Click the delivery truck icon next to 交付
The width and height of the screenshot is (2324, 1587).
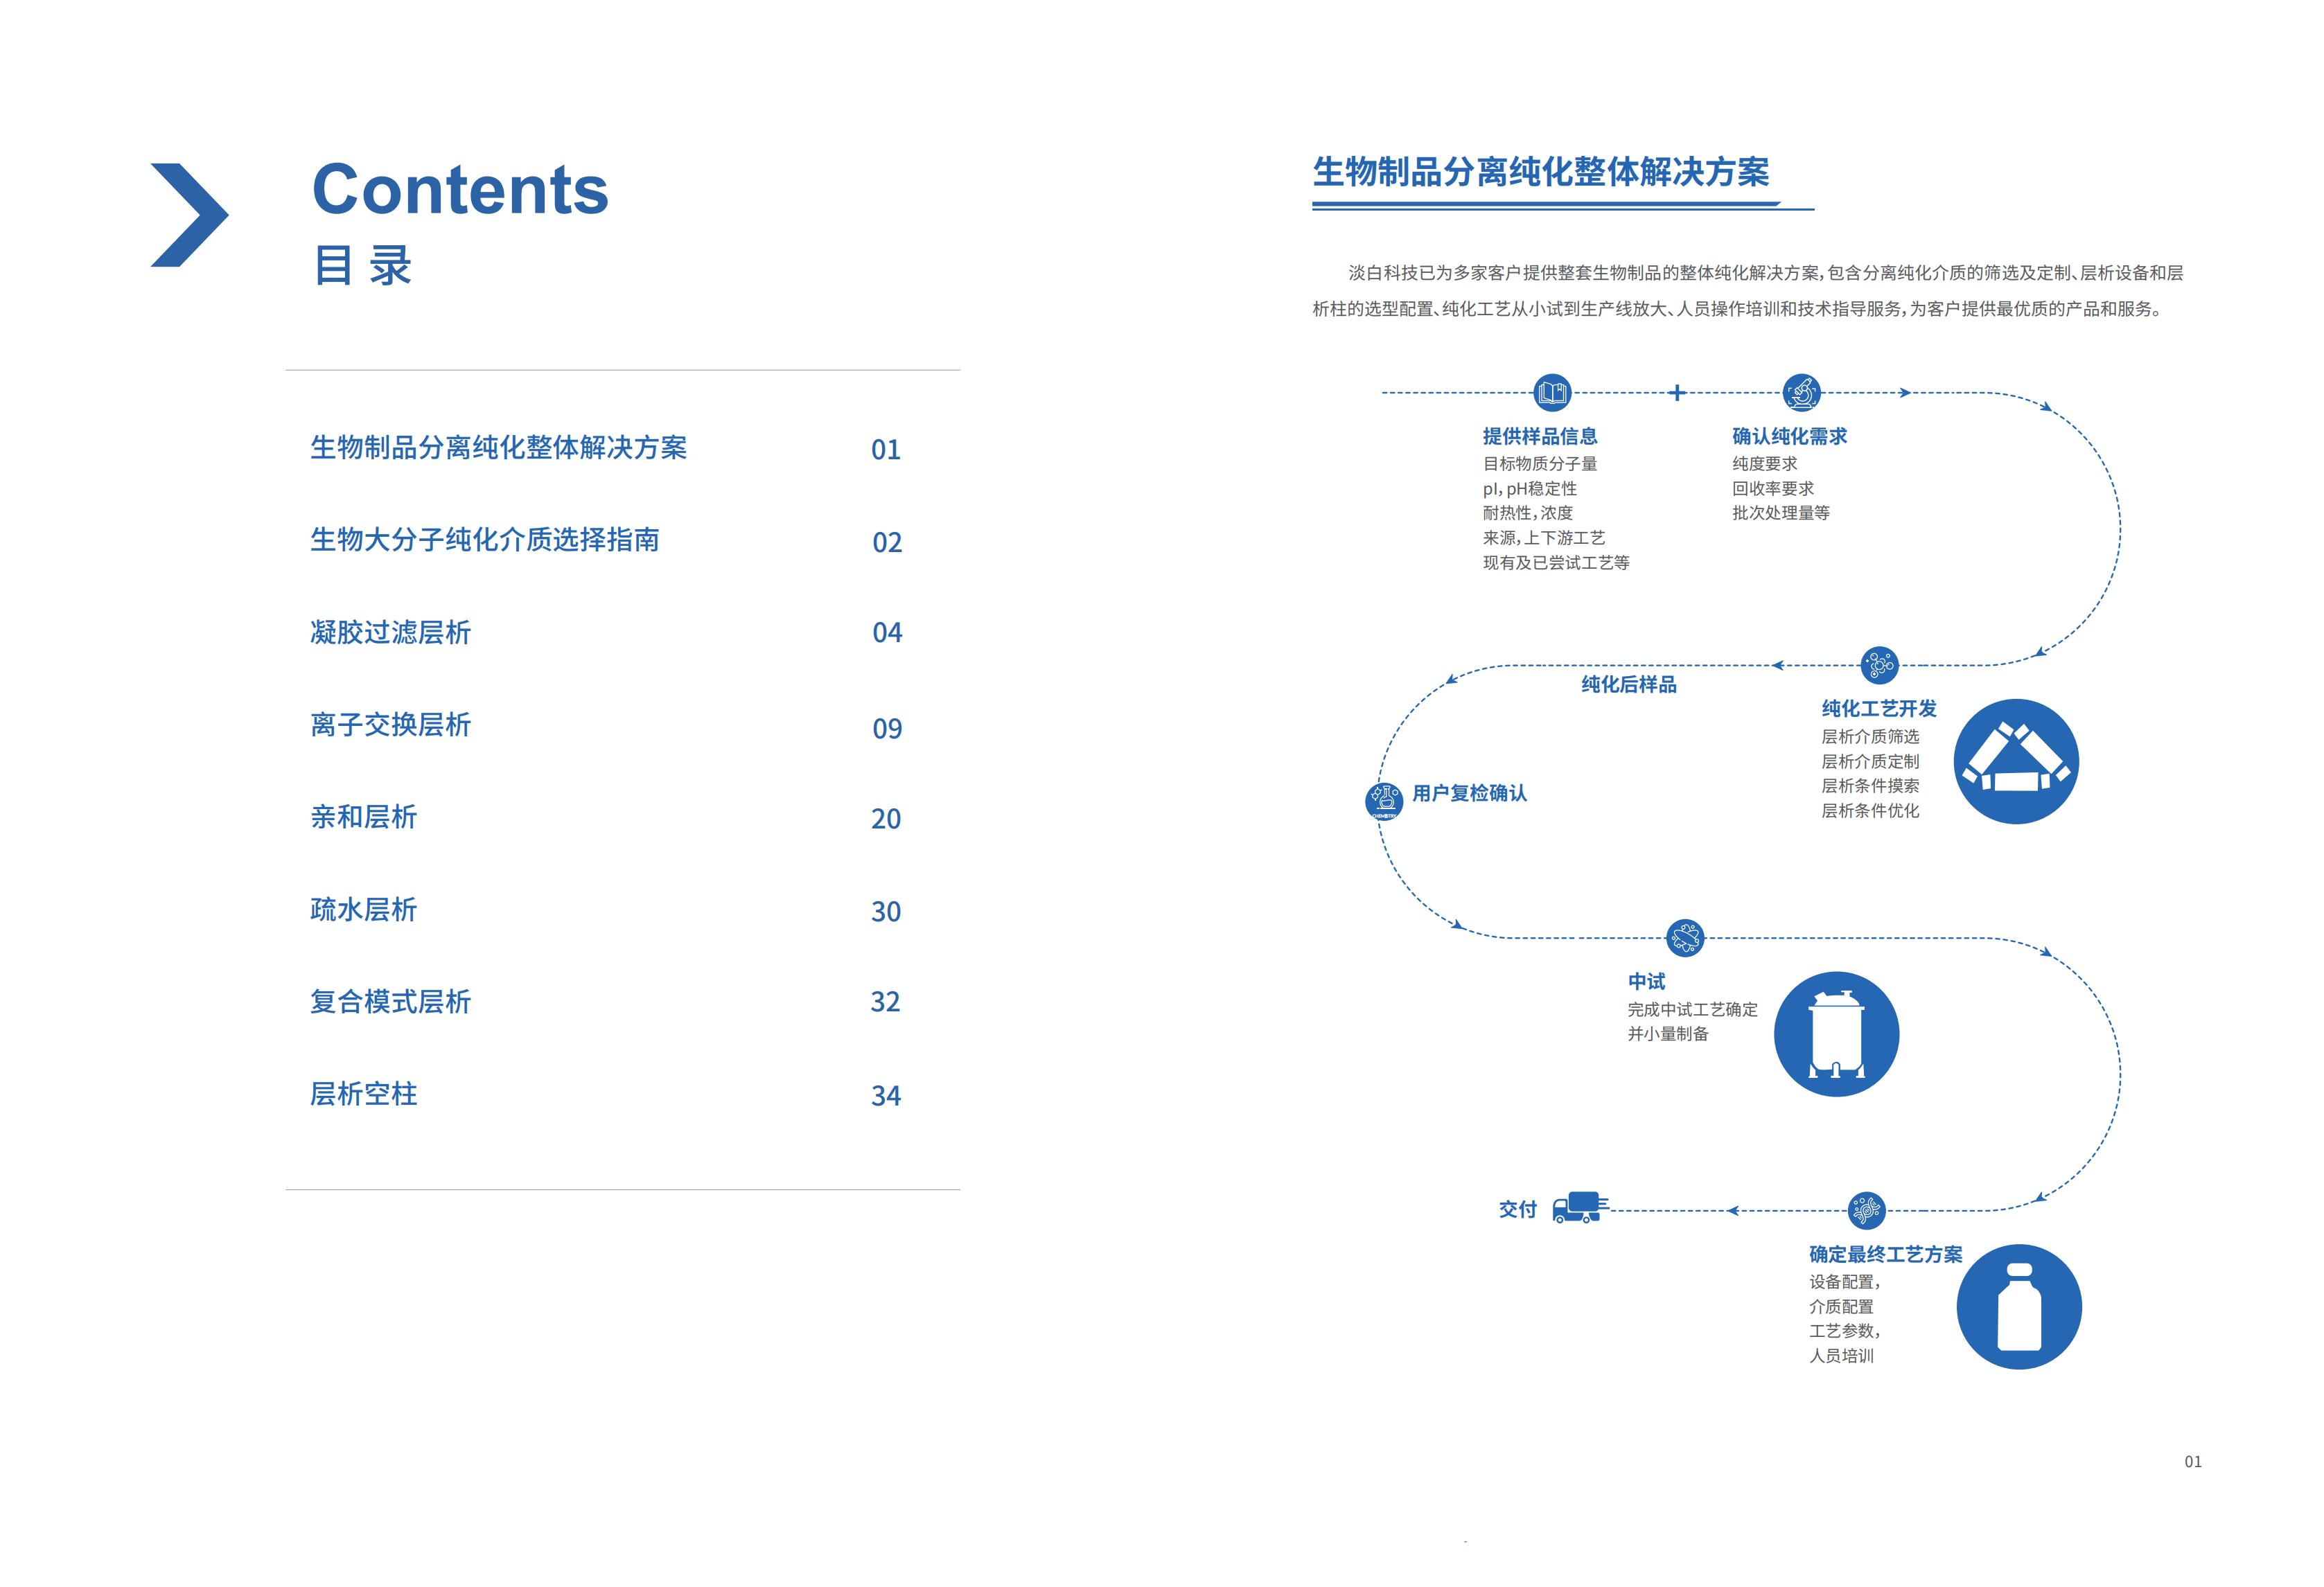coord(1579,1208)
